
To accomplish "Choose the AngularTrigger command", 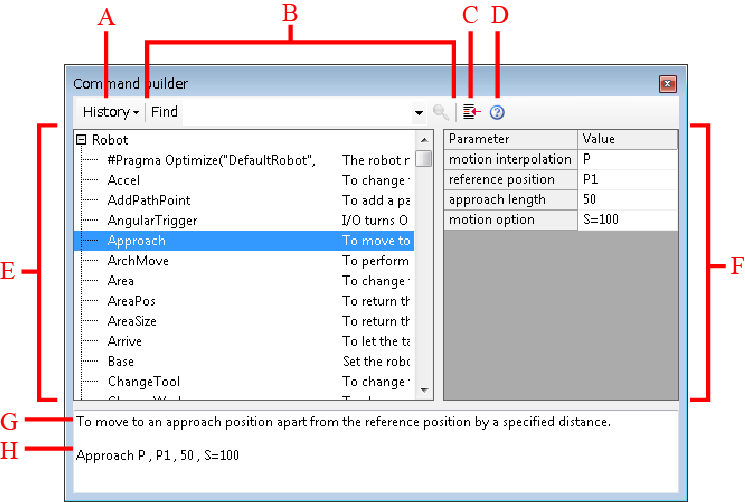I will pos(152,221).
